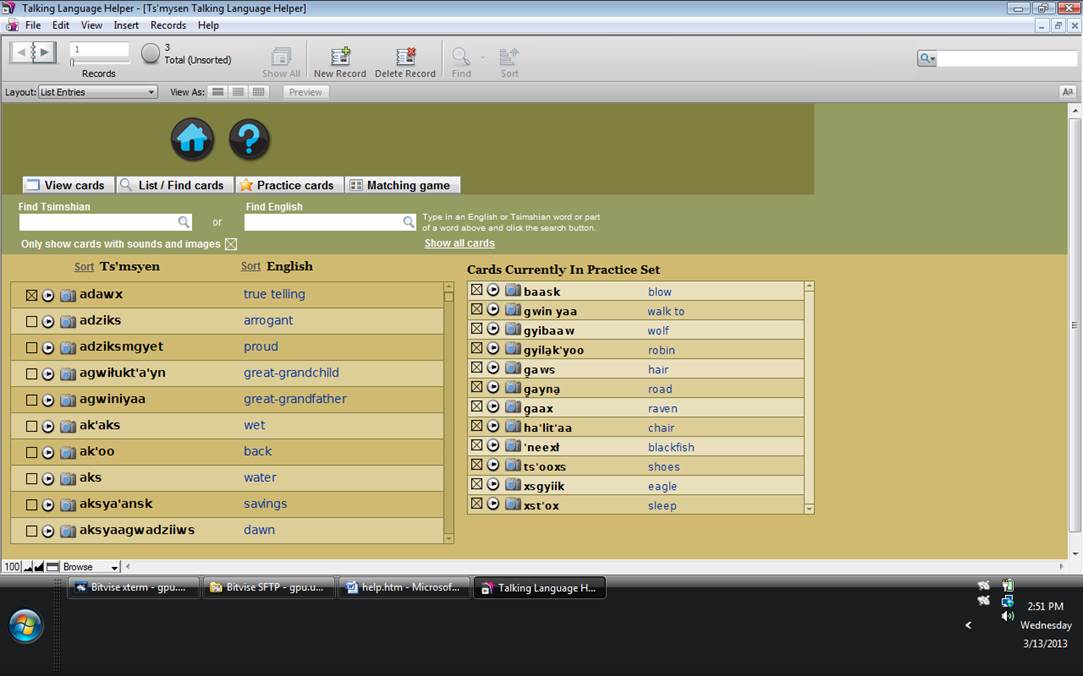Screen dimensions: 1083x676
Task: Sort by English column
Action: (x=251, y=267)
